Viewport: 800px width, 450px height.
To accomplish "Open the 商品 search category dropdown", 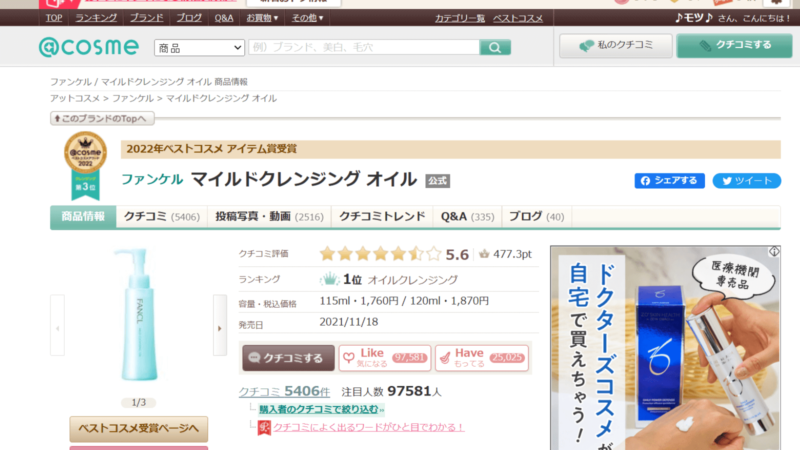I will coord(199,48).
